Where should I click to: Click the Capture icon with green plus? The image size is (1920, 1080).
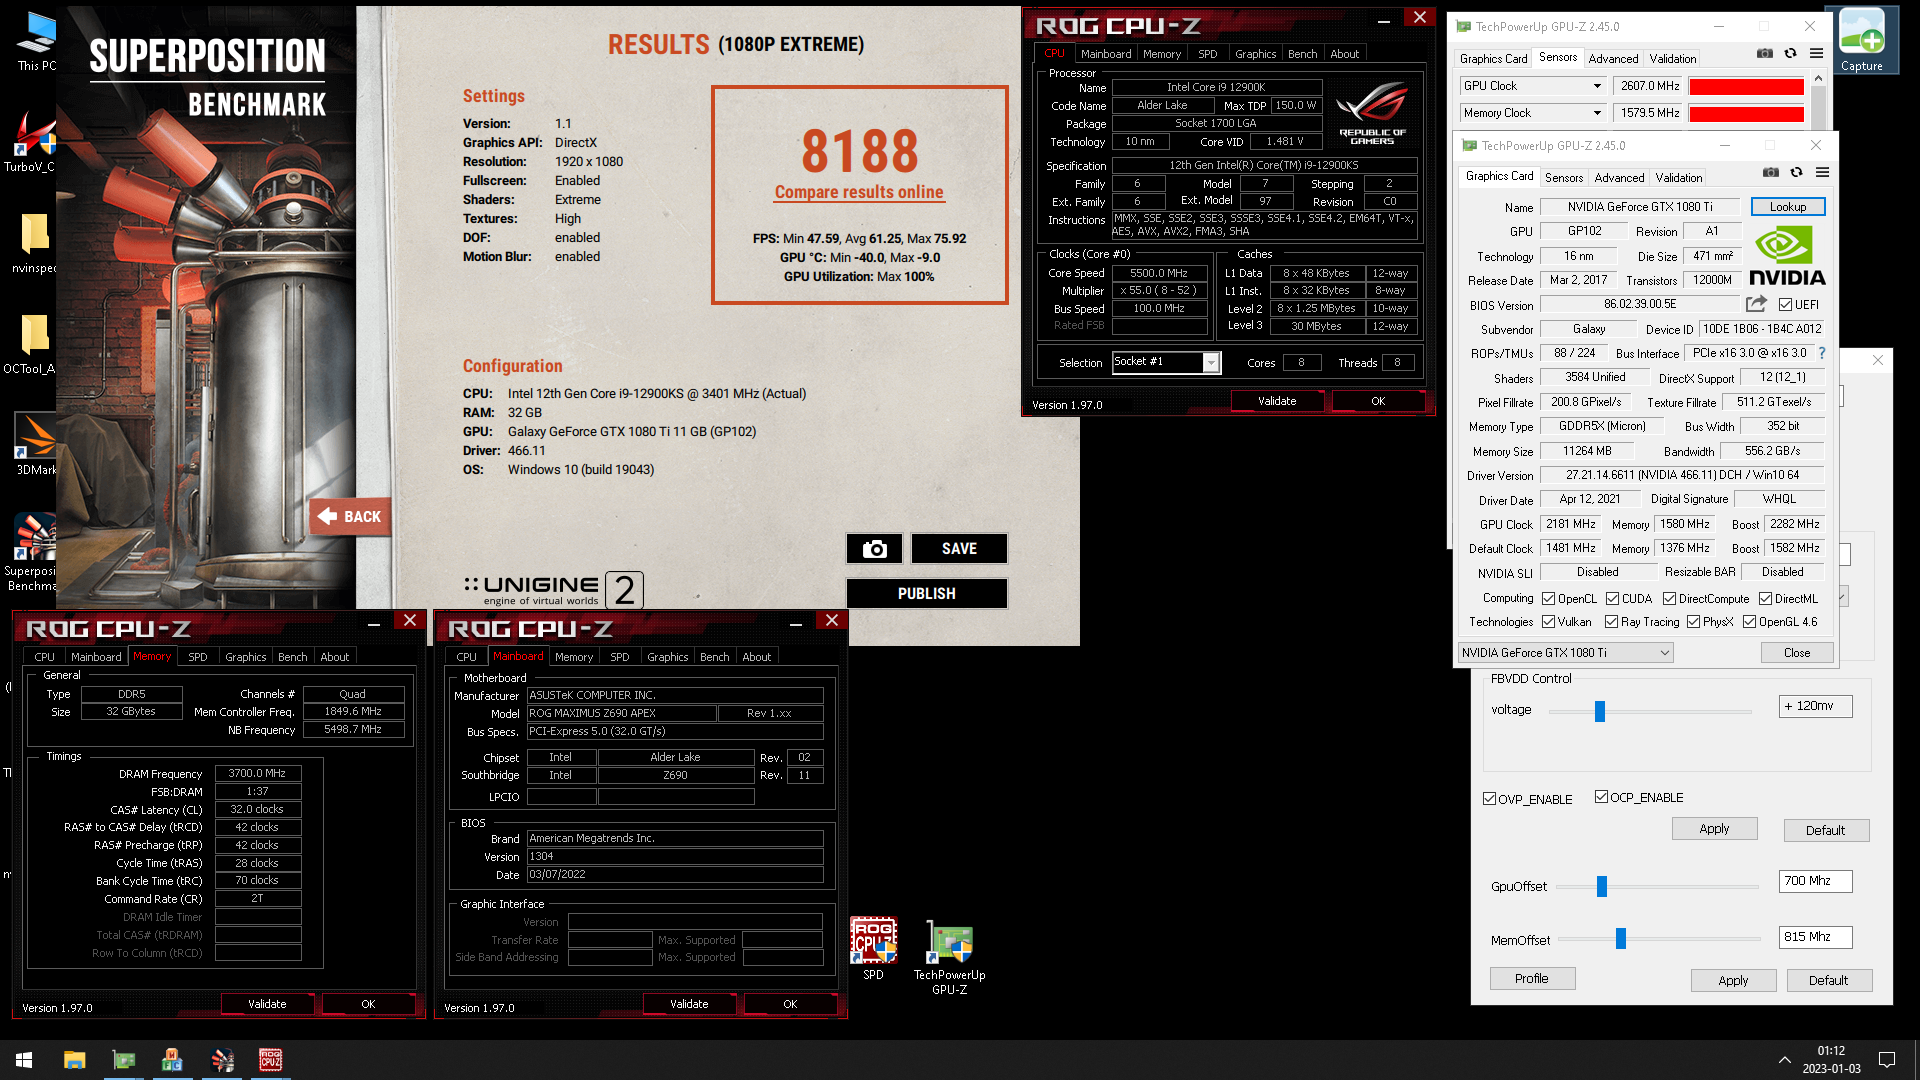click(1861, 40)
